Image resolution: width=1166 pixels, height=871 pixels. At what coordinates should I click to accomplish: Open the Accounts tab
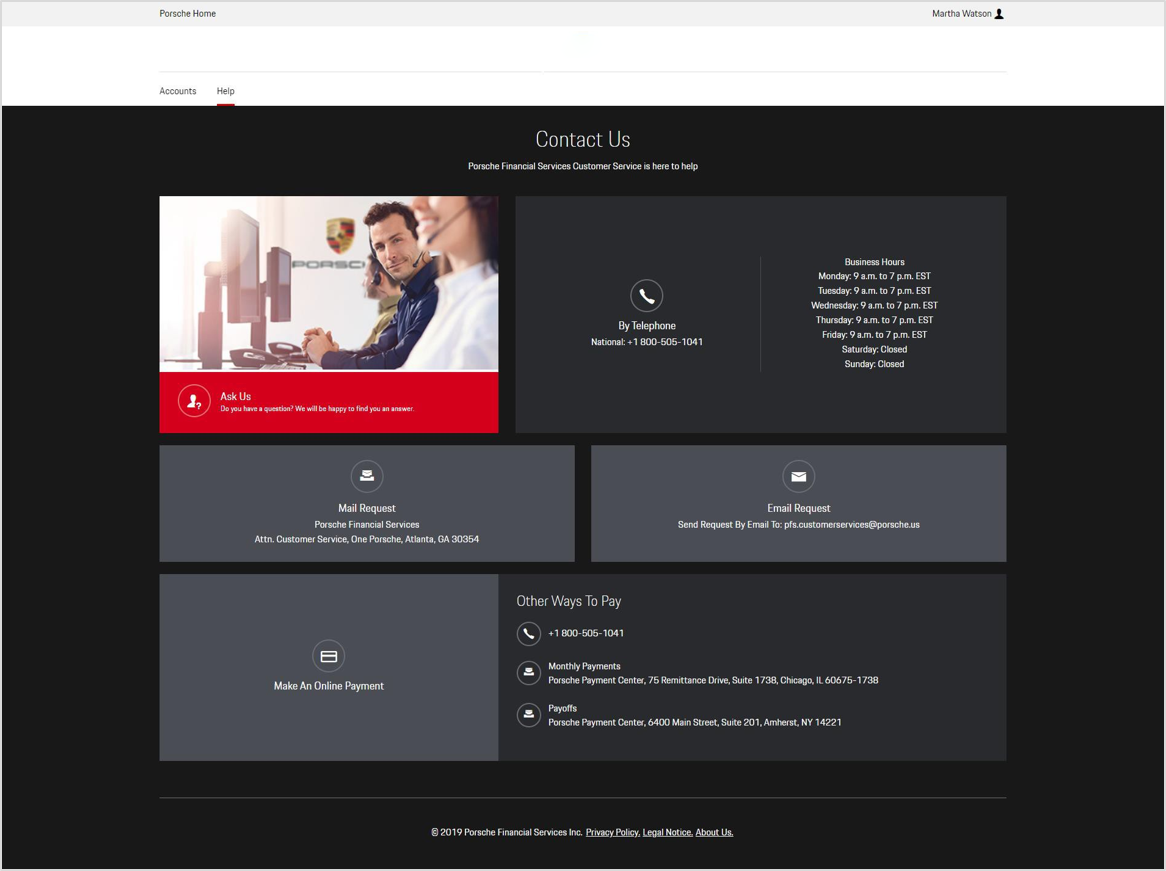(x=178, y=91)
